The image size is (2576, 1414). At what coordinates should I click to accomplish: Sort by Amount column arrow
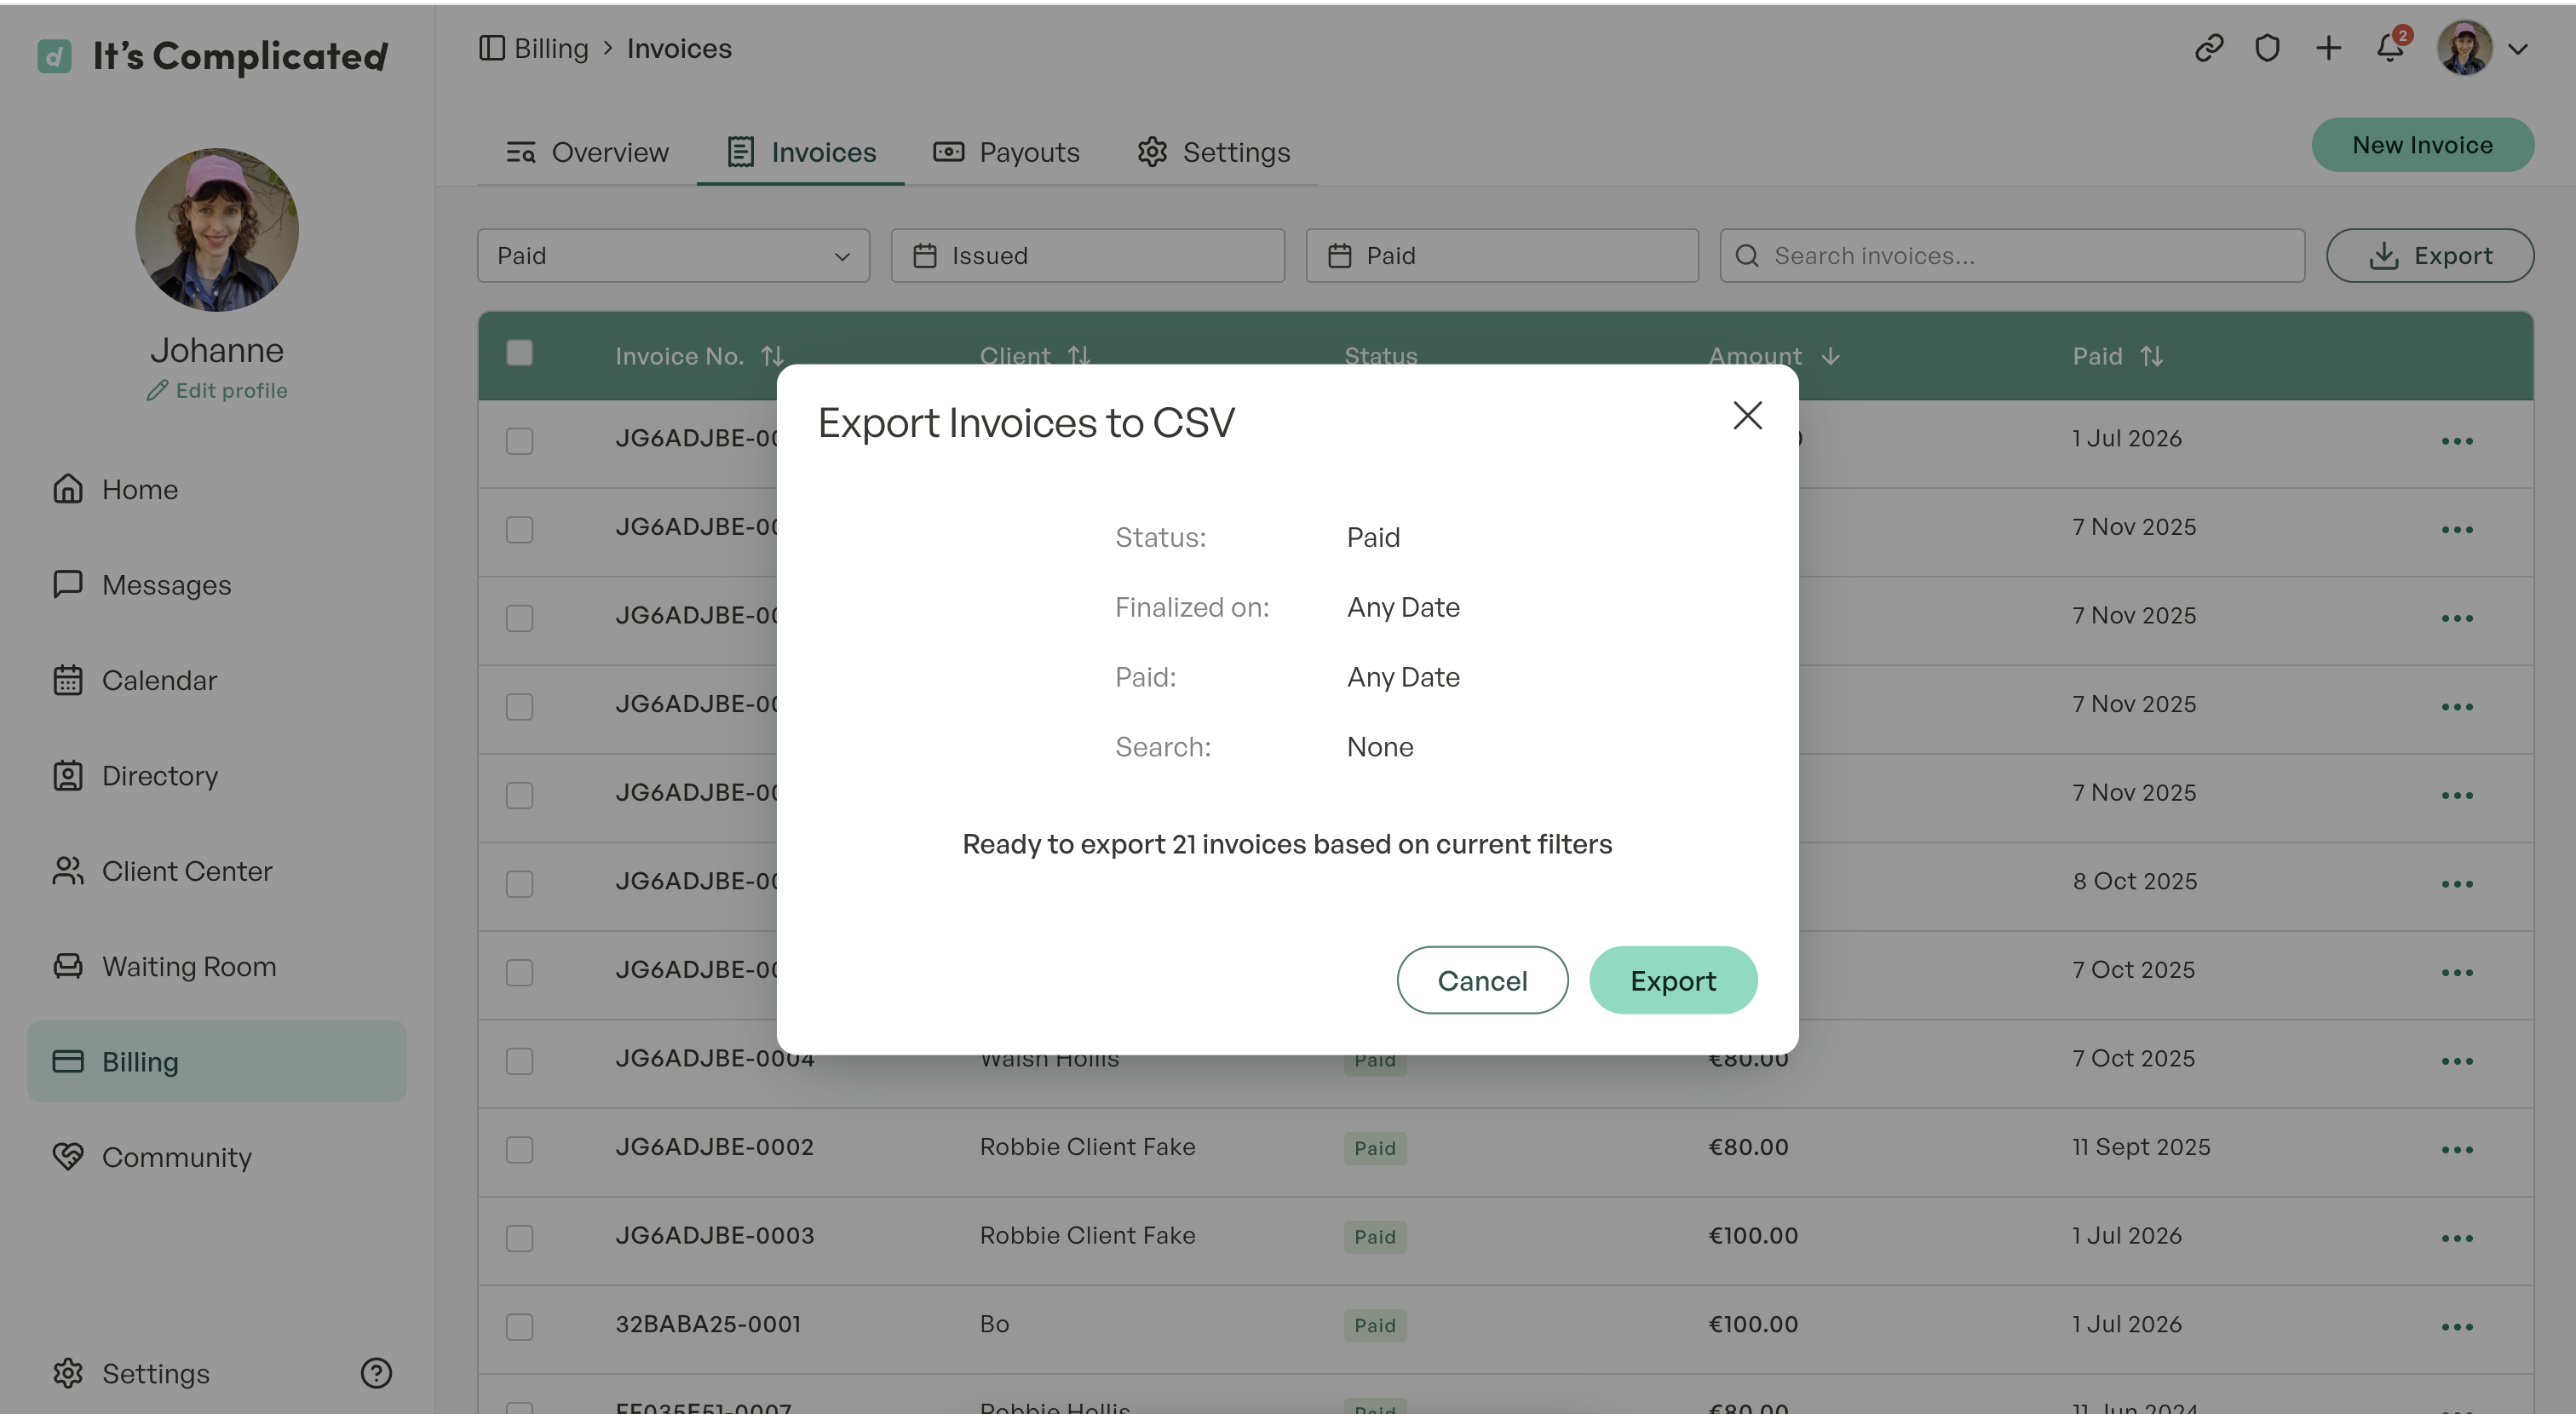pyautogui.click(x=1830, y=356)
